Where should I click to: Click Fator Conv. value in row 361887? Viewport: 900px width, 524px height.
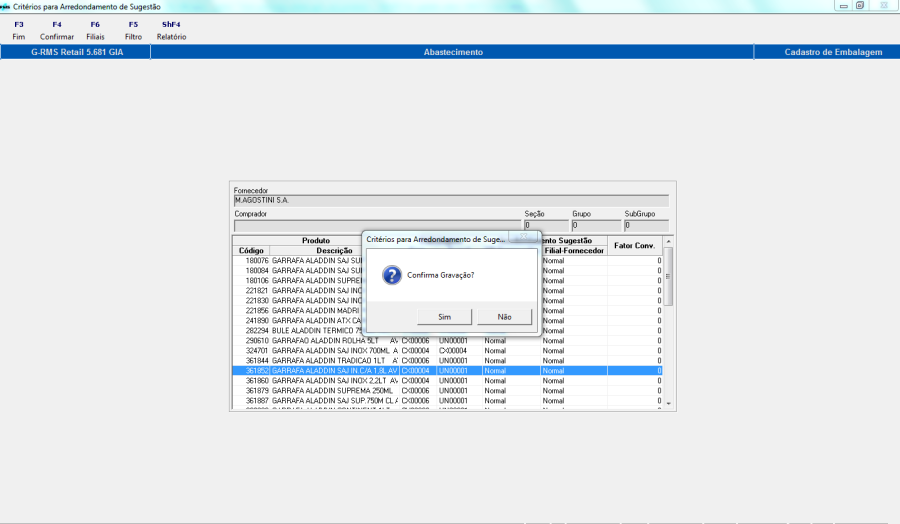(x=635, y=401)
